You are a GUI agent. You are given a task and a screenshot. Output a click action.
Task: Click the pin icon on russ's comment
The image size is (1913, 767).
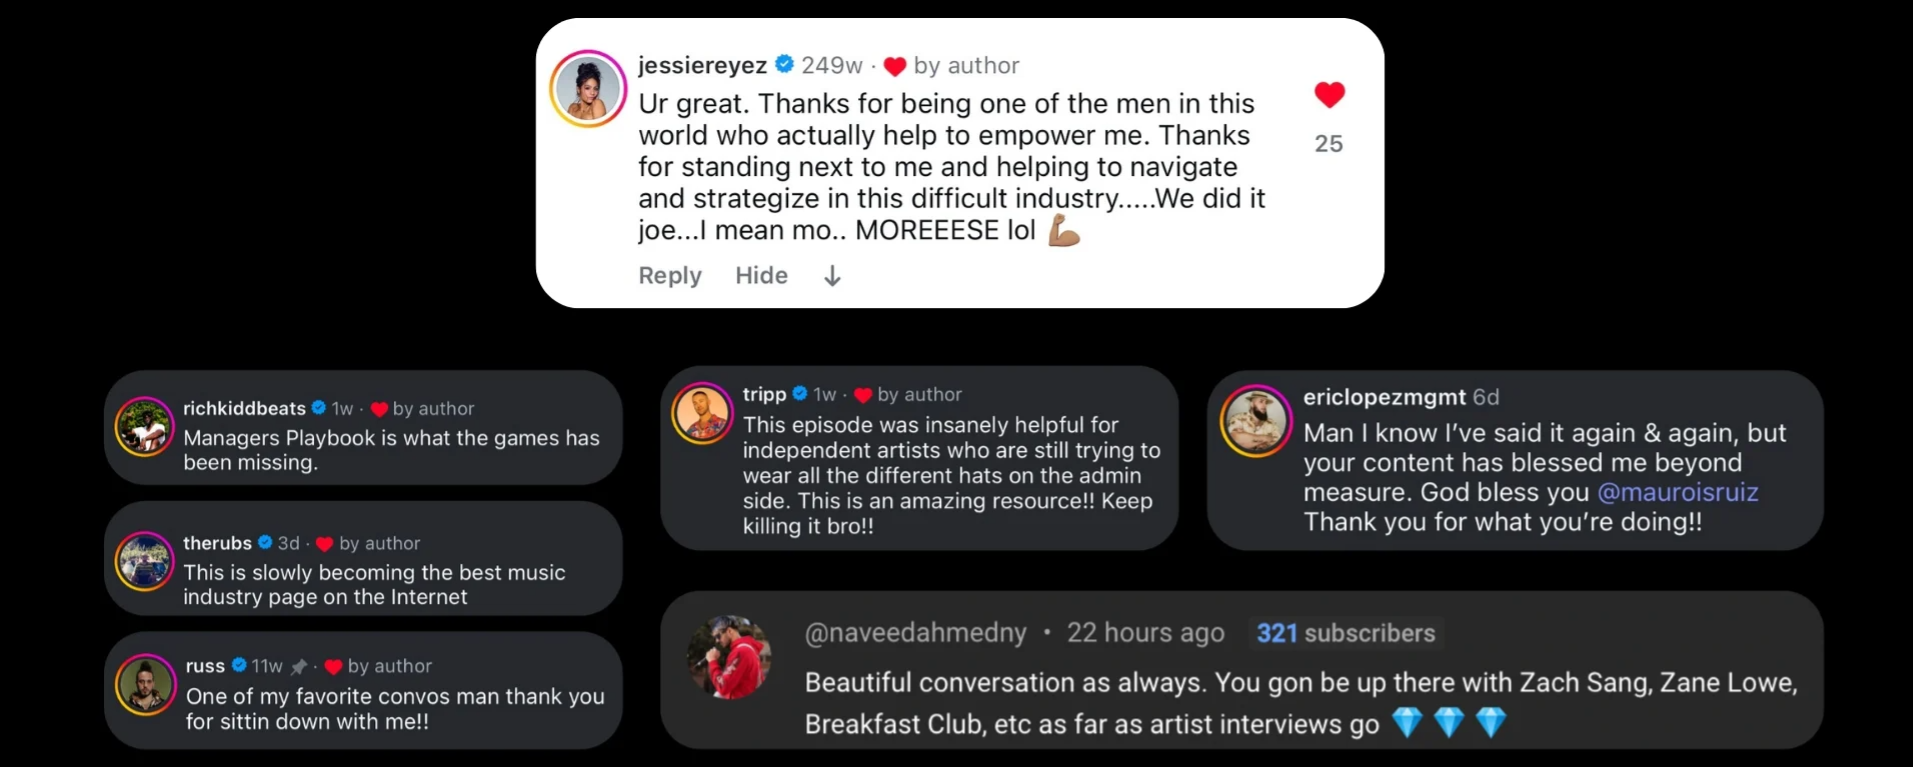coord(299,666)
